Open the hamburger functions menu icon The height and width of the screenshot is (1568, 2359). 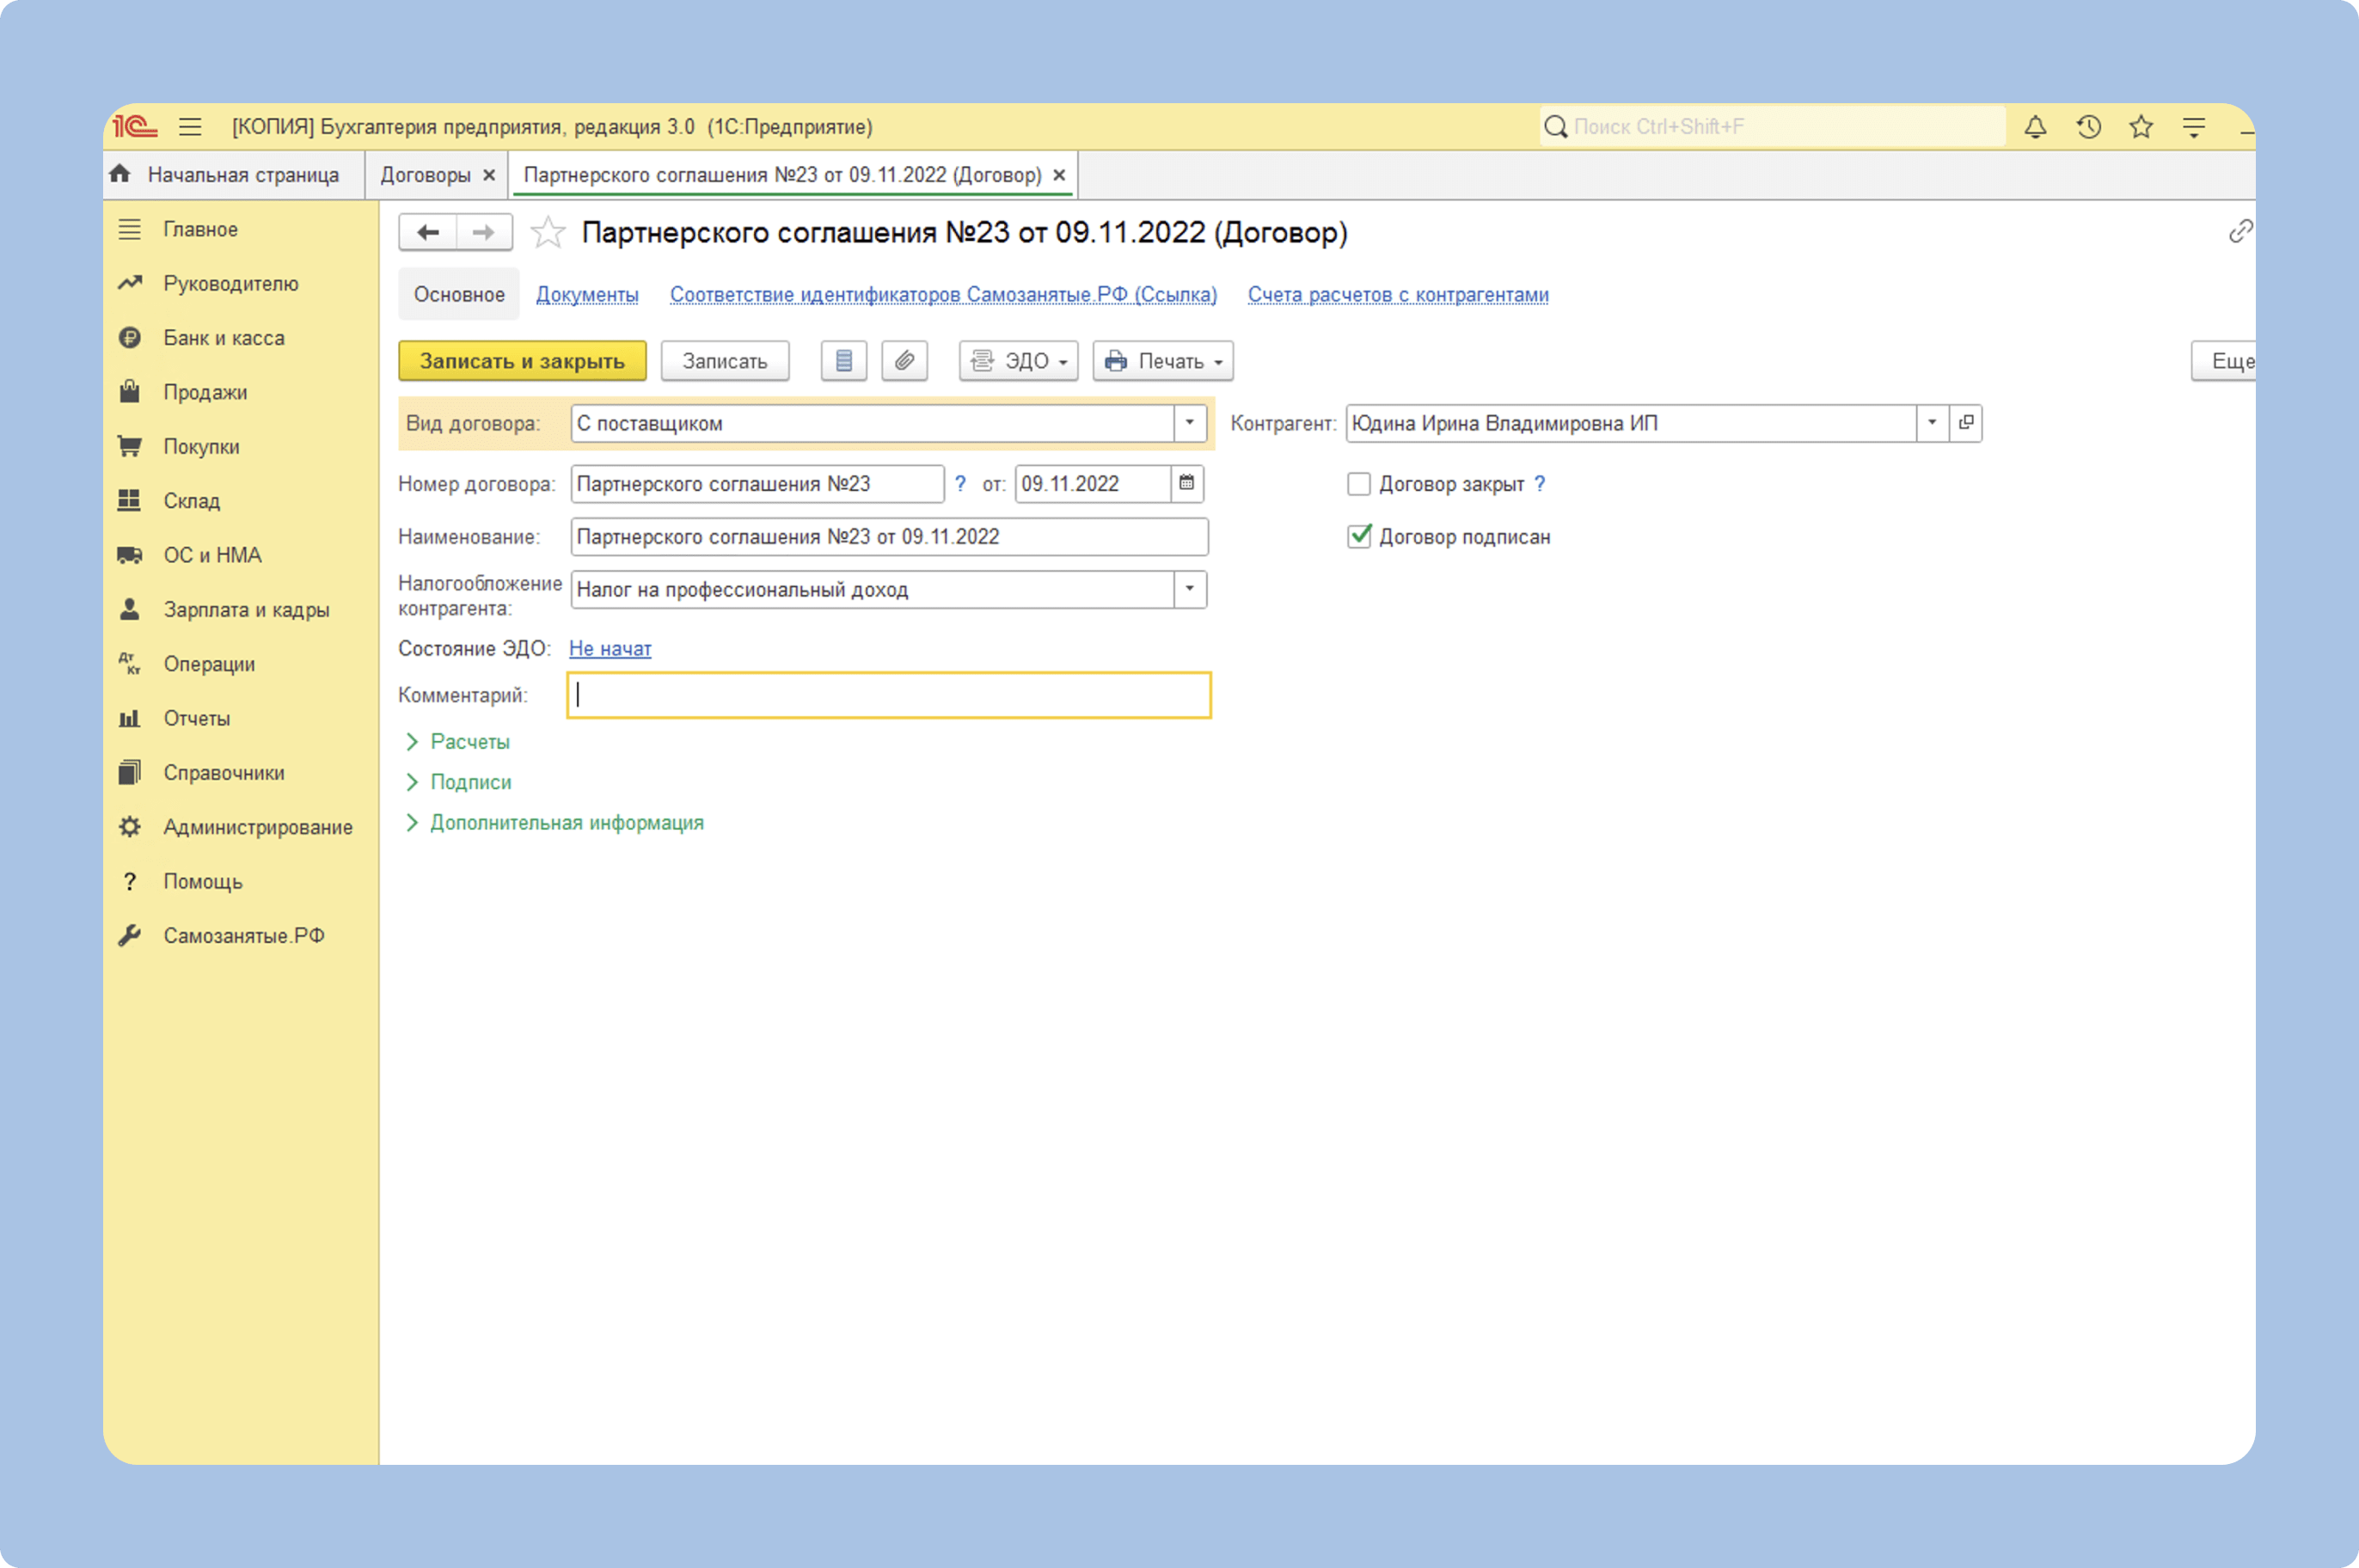click(x=190, y=127)
